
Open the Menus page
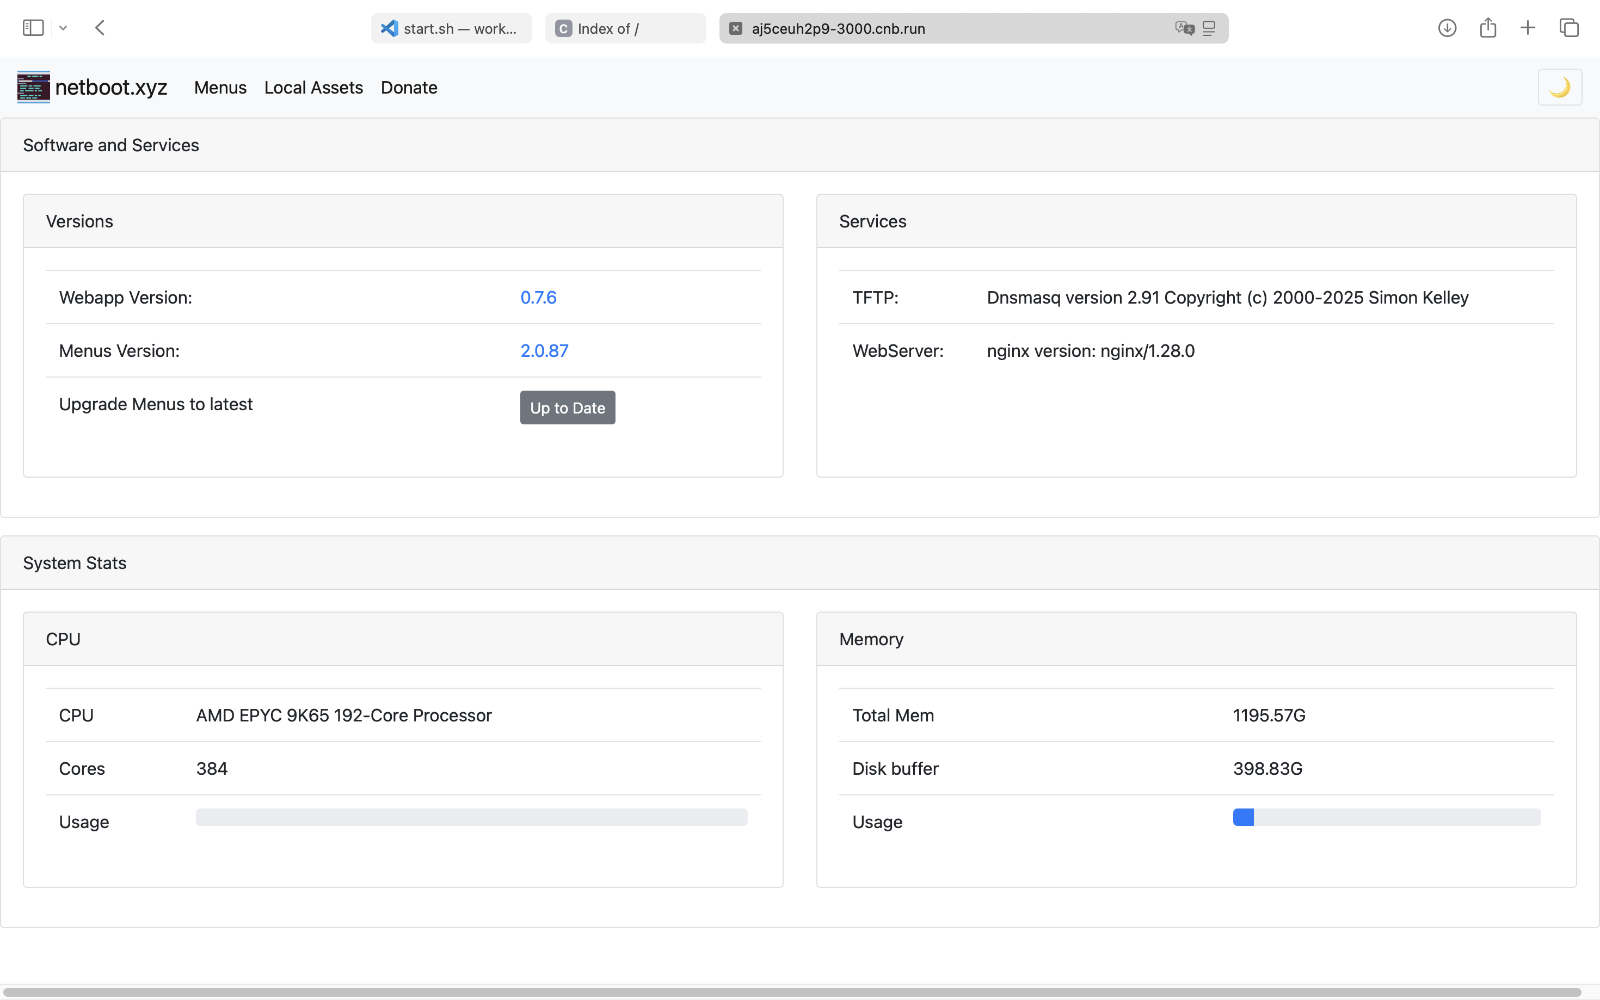[x=220, y=88]
